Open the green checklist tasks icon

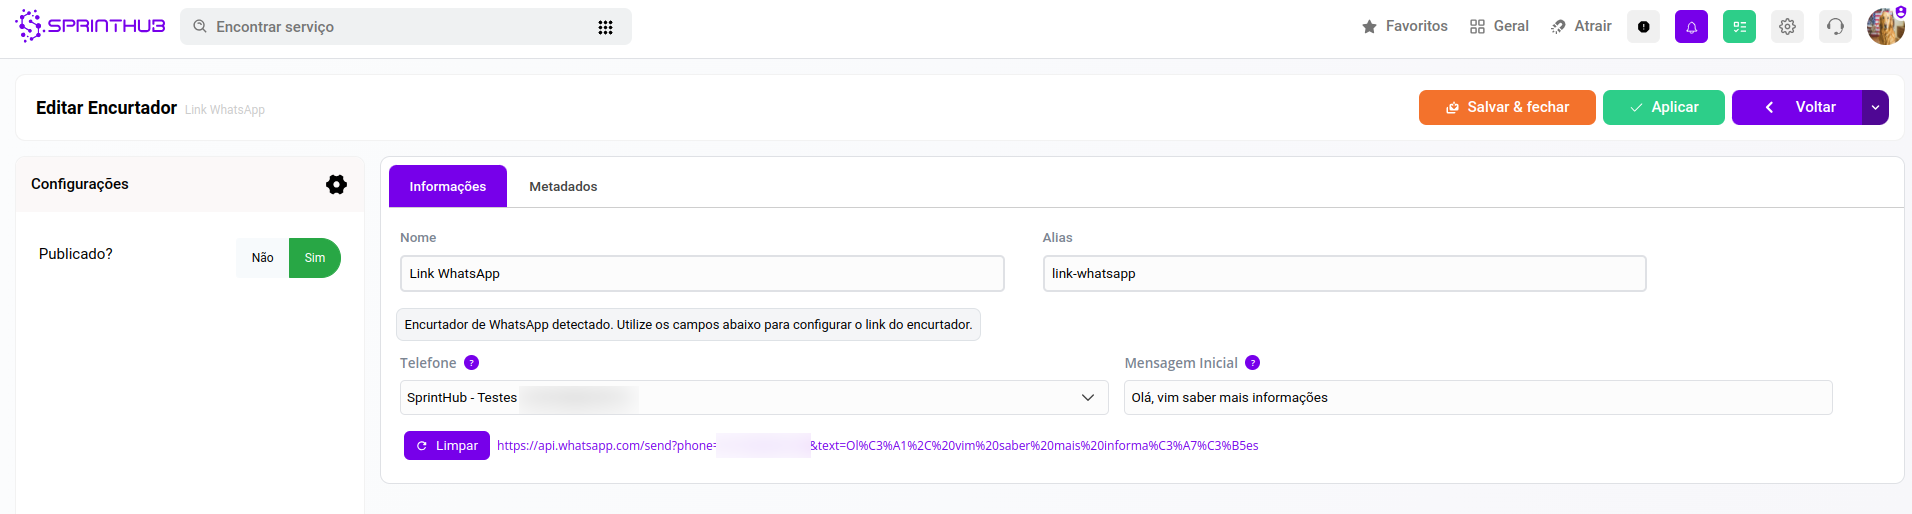[x=1739, y=27]
